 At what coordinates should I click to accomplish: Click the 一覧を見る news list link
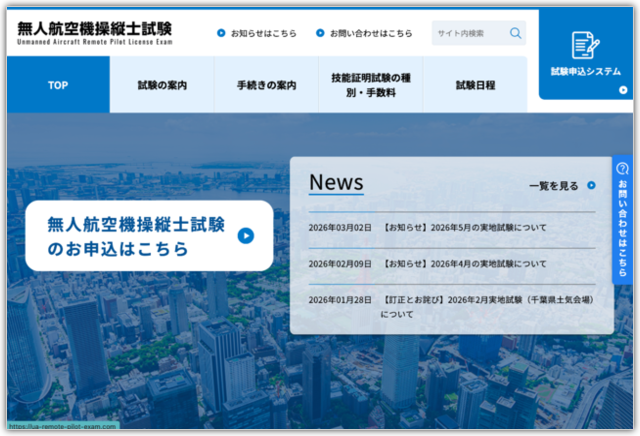554,186
